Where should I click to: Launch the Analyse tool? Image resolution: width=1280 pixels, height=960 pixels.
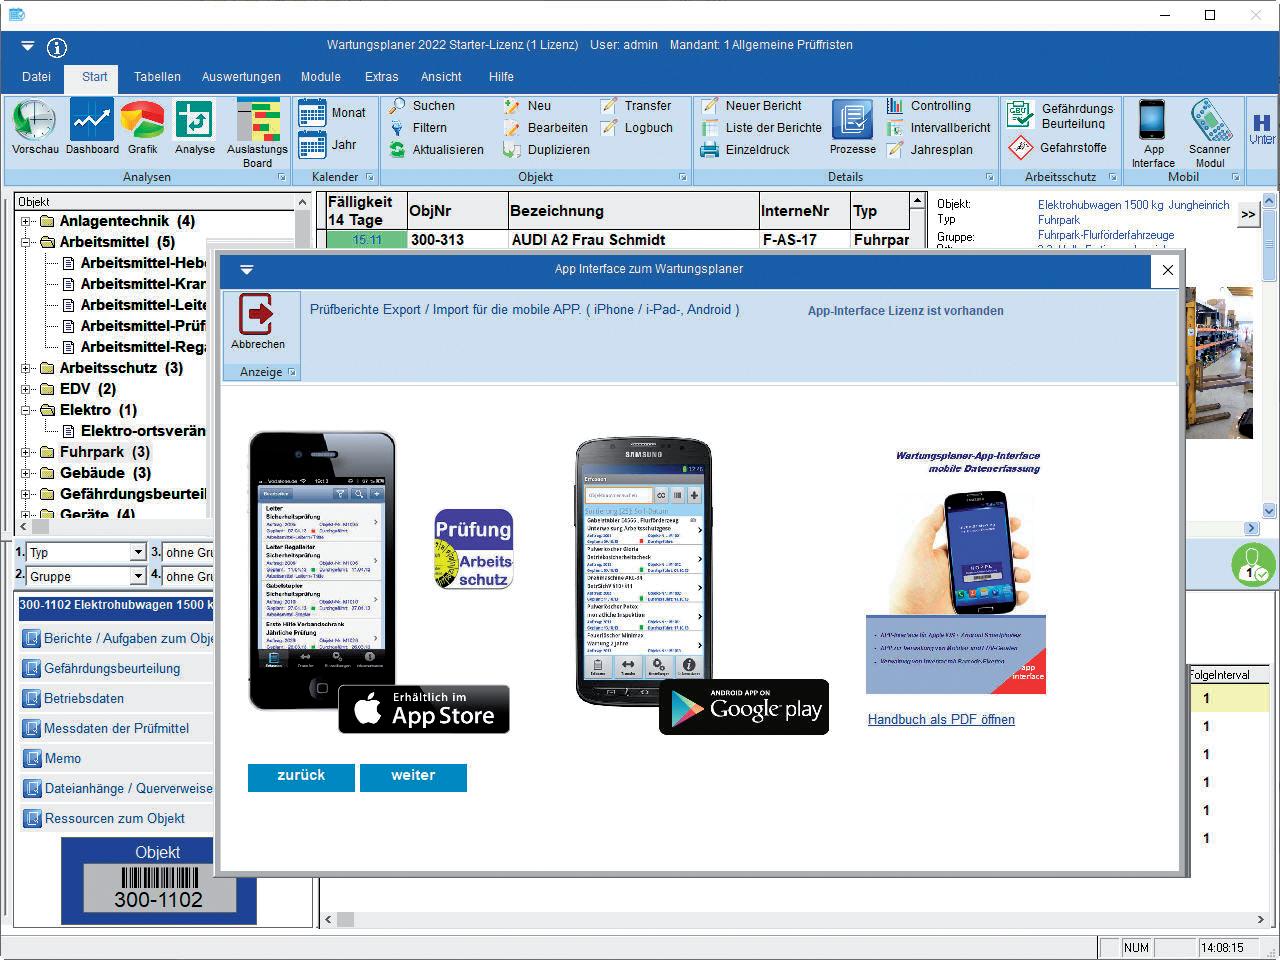click(x=194, y=127)
